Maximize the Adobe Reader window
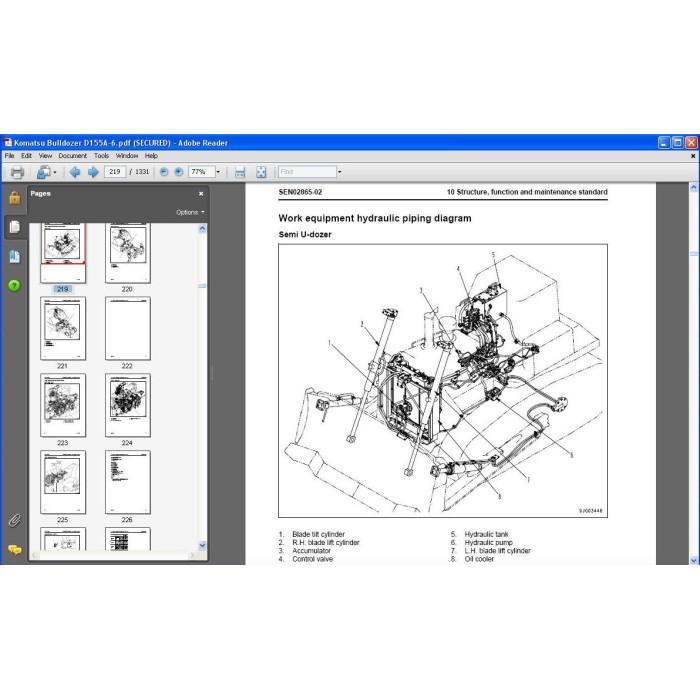Screen dimensions: 700x700 coord(678,143)
